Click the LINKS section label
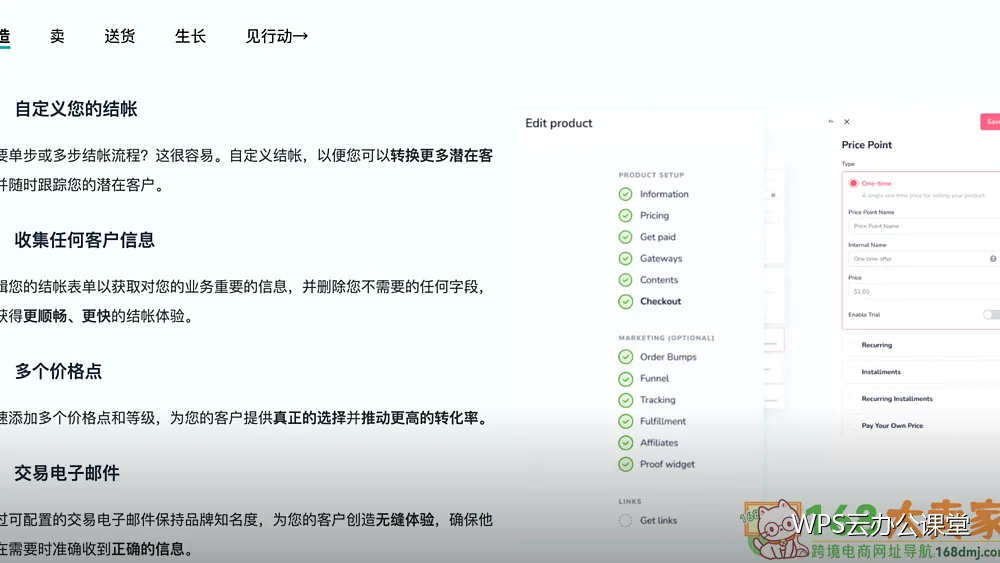Screen dimensions: 1000x563 [x=629, y=502]
